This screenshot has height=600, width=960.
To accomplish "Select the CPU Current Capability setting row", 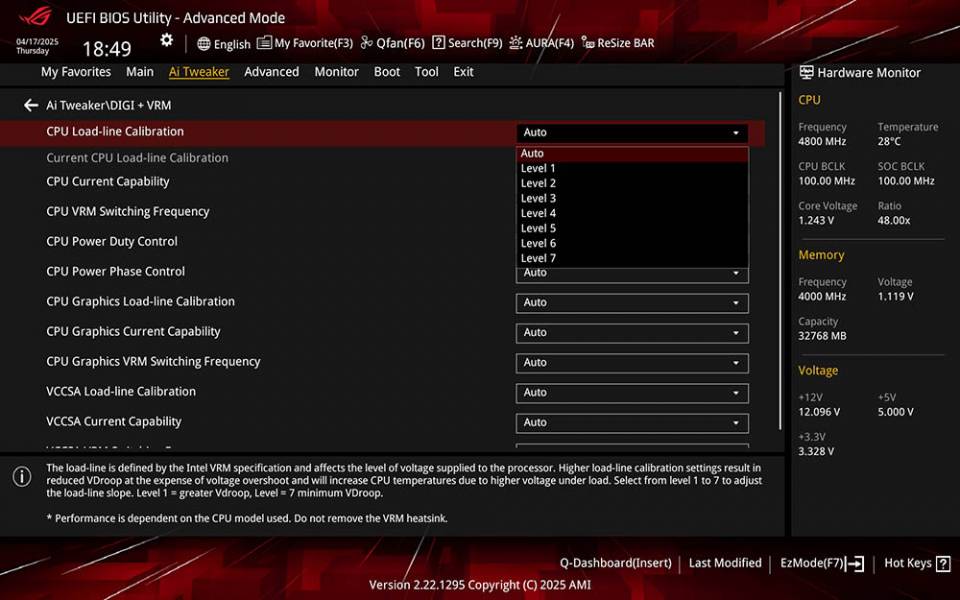I will [x=108, y=181].
